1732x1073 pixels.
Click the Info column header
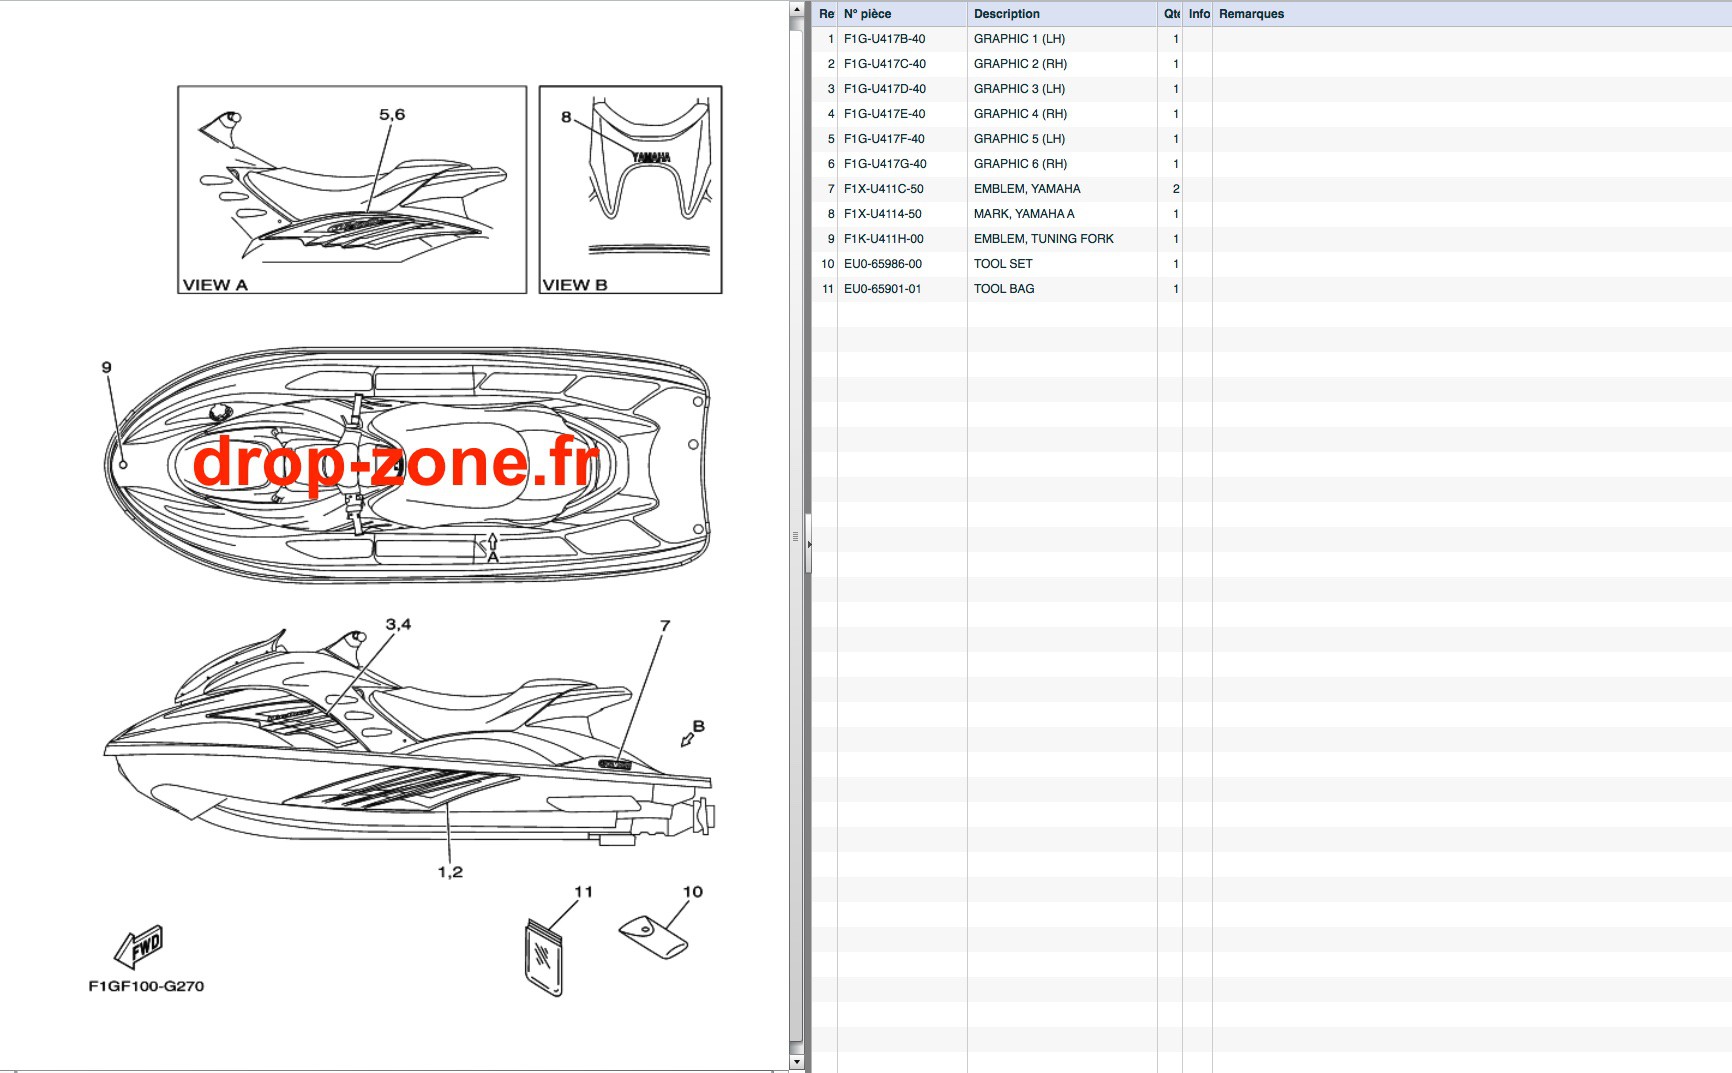click(1198, 14)
